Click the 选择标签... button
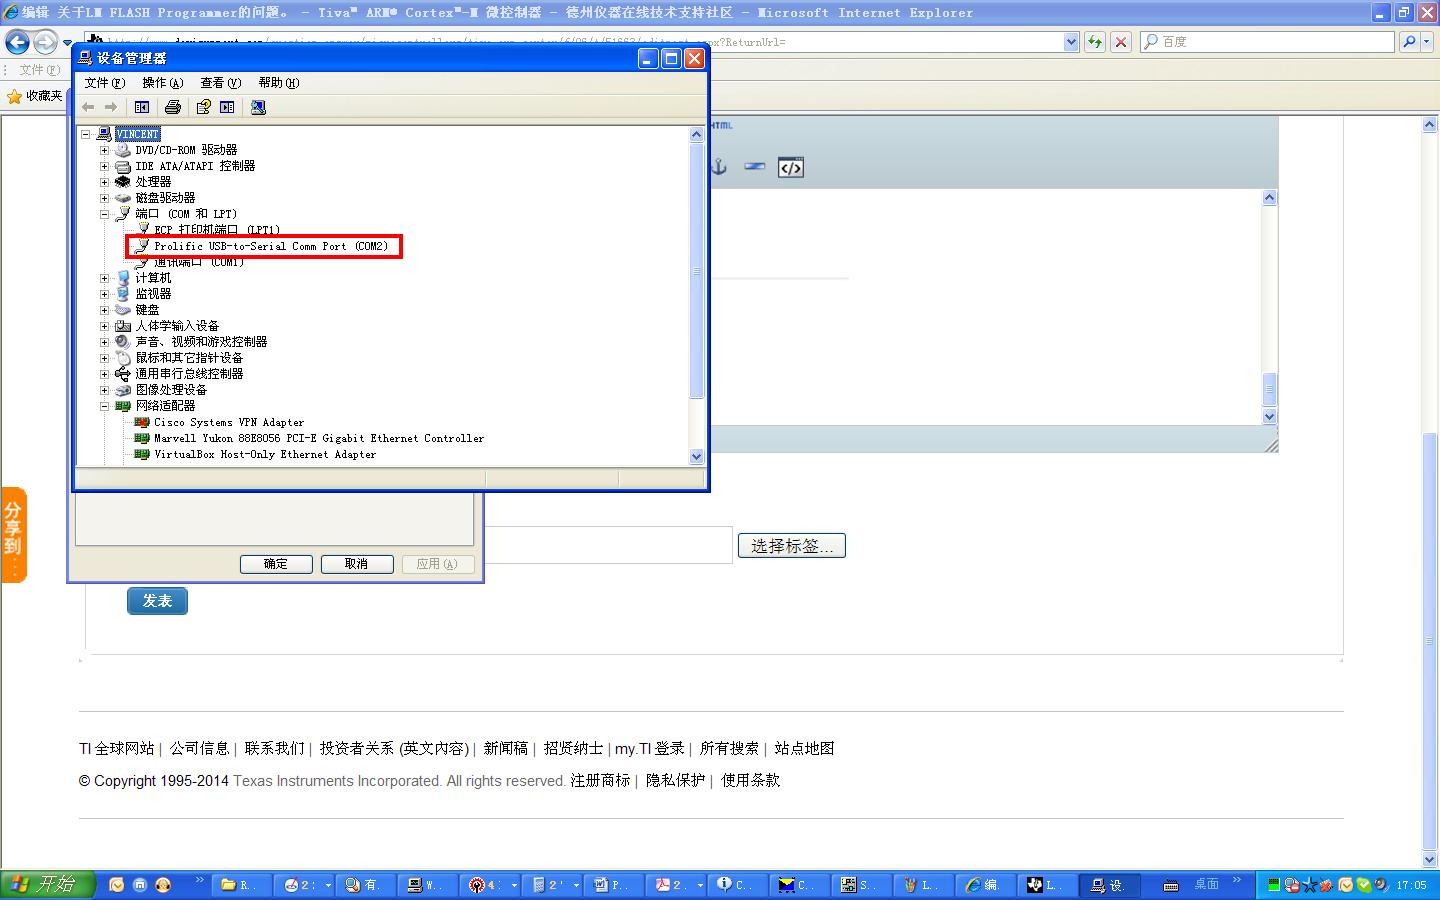Screen dimensions: 1440x900 point(792,546)
